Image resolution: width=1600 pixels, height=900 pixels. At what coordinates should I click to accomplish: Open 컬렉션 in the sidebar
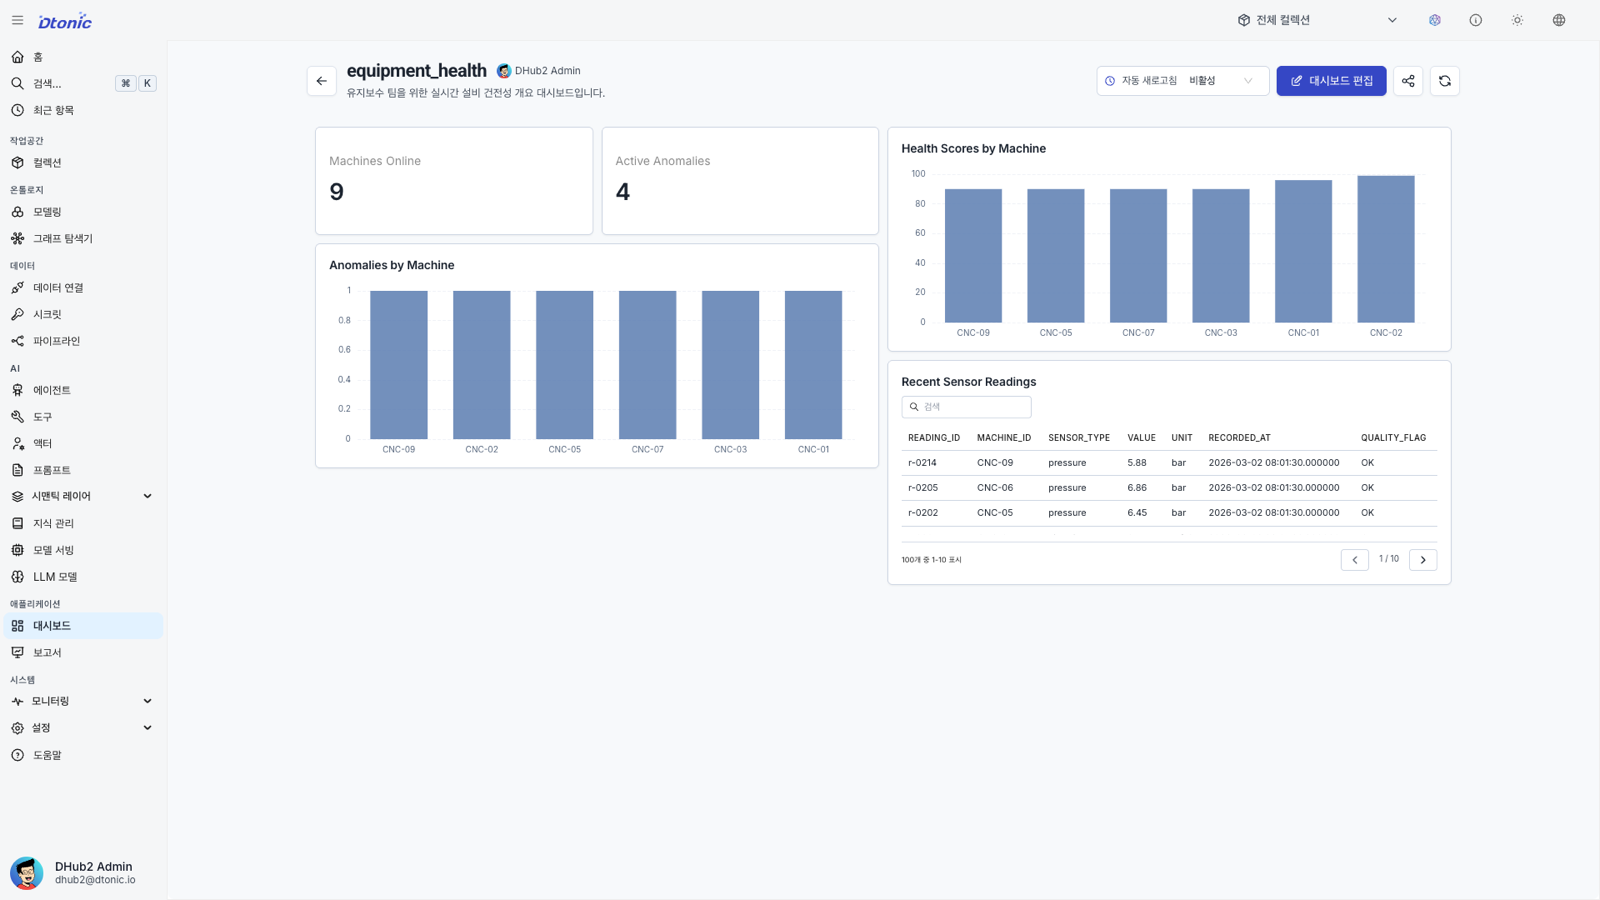[83, 163]
